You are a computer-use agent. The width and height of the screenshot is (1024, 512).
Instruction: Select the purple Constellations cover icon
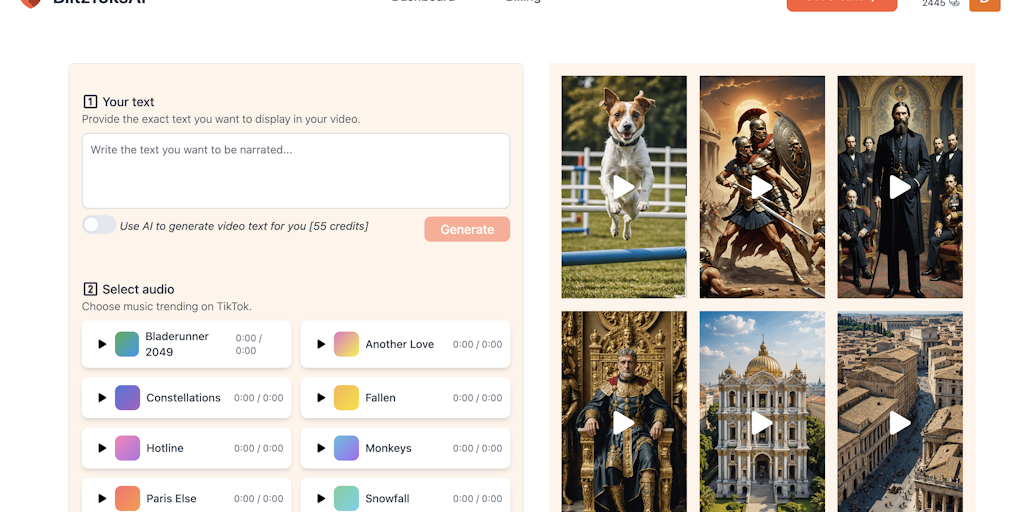[127, 398]
